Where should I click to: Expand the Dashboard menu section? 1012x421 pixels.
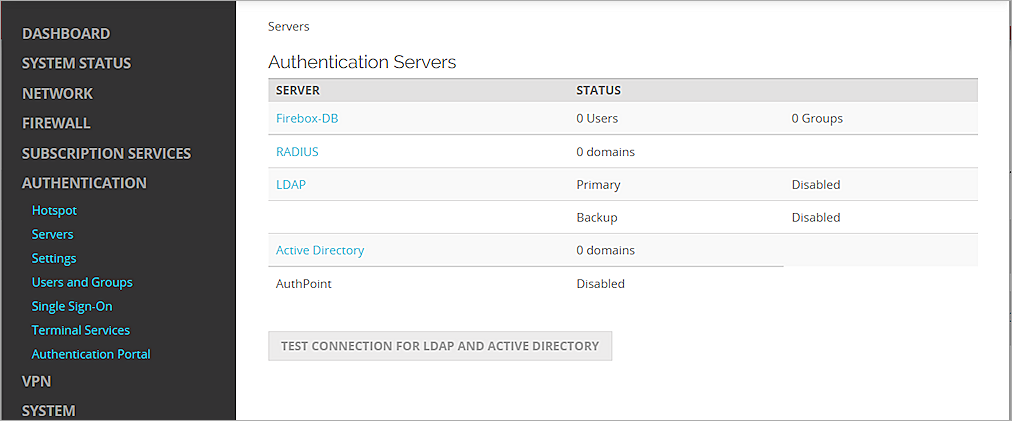tap(66, 34)
